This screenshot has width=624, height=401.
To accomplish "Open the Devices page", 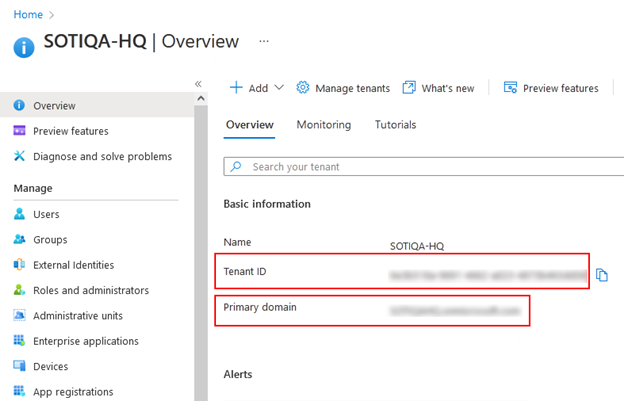I will tap(51, 366).
